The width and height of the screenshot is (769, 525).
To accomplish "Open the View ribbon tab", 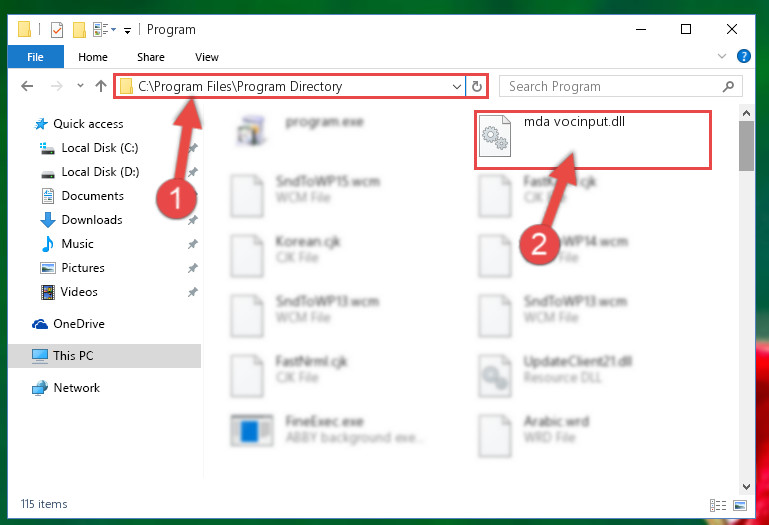I will (206, 57).
